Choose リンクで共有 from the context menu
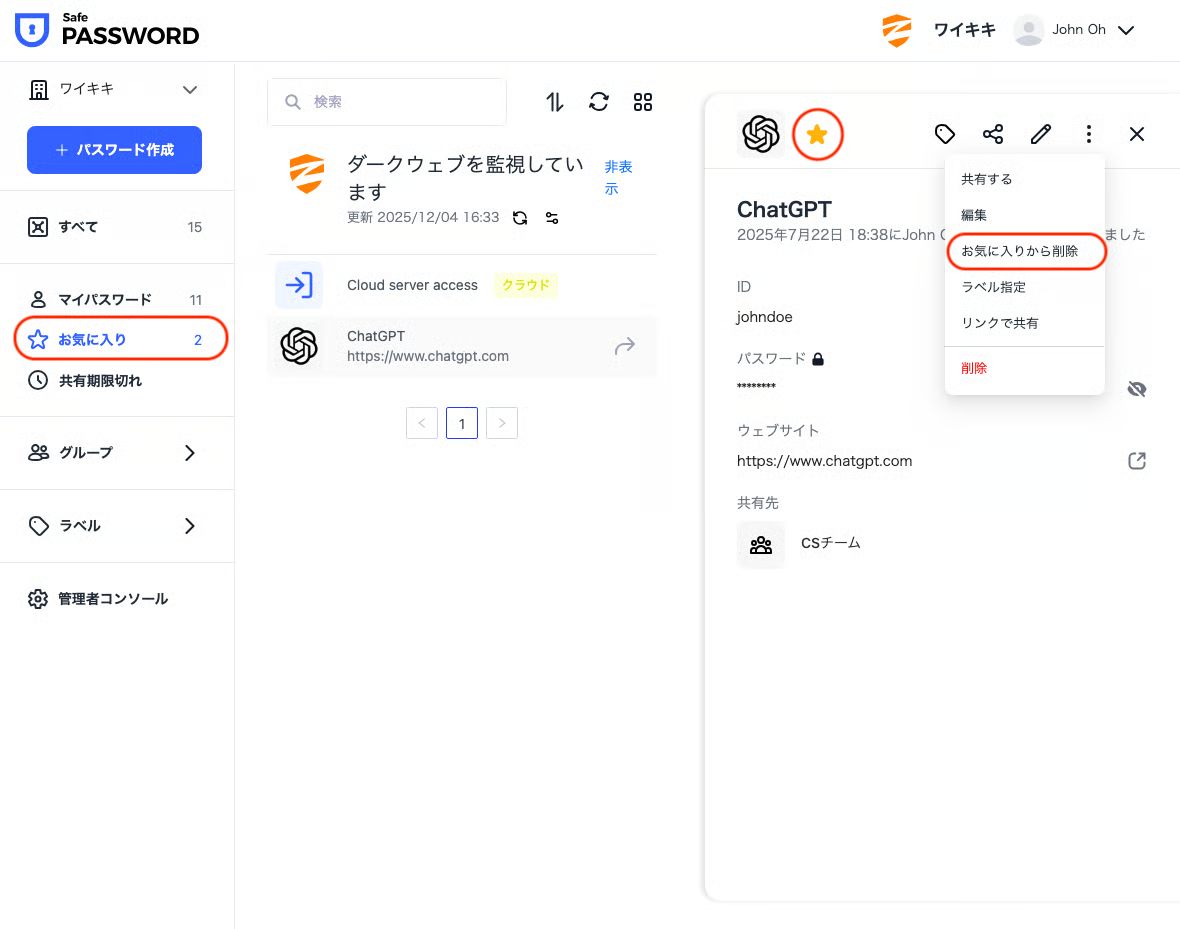The height and width of the screenshot is (929, 1180). 1000,323
